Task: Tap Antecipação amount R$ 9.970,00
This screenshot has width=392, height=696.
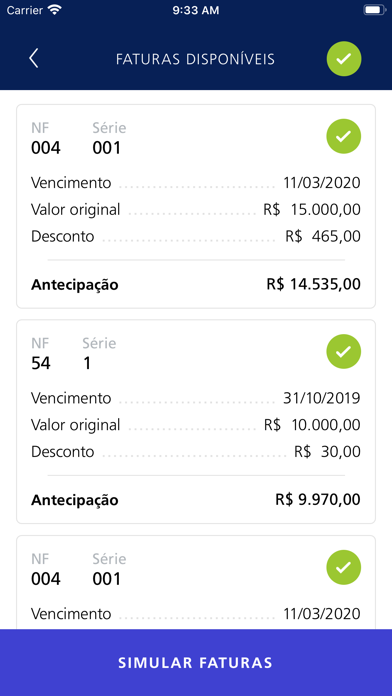Action: pos(318,500)
